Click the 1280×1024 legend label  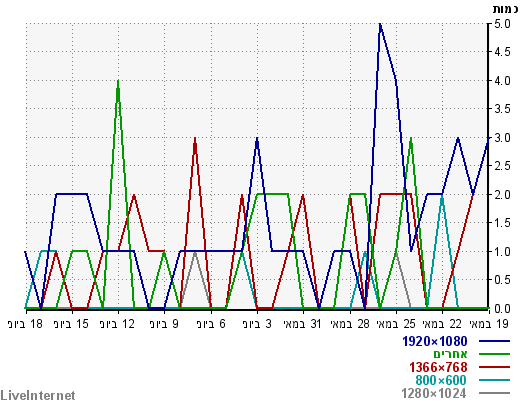tap(433, 394)
